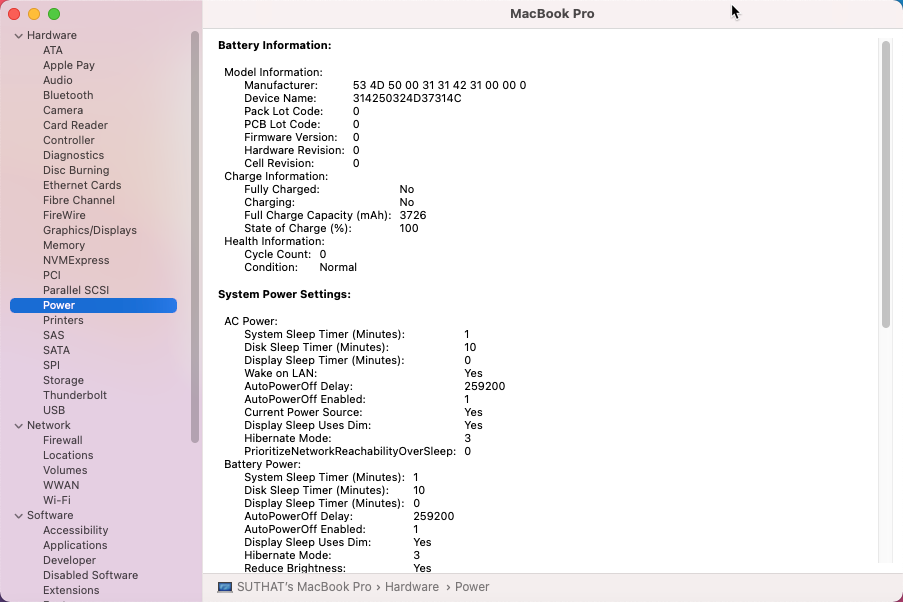Open the Card Reader entry
Image resolution: width=903 pixels, height=602 pixels.
tap(75, 125)
